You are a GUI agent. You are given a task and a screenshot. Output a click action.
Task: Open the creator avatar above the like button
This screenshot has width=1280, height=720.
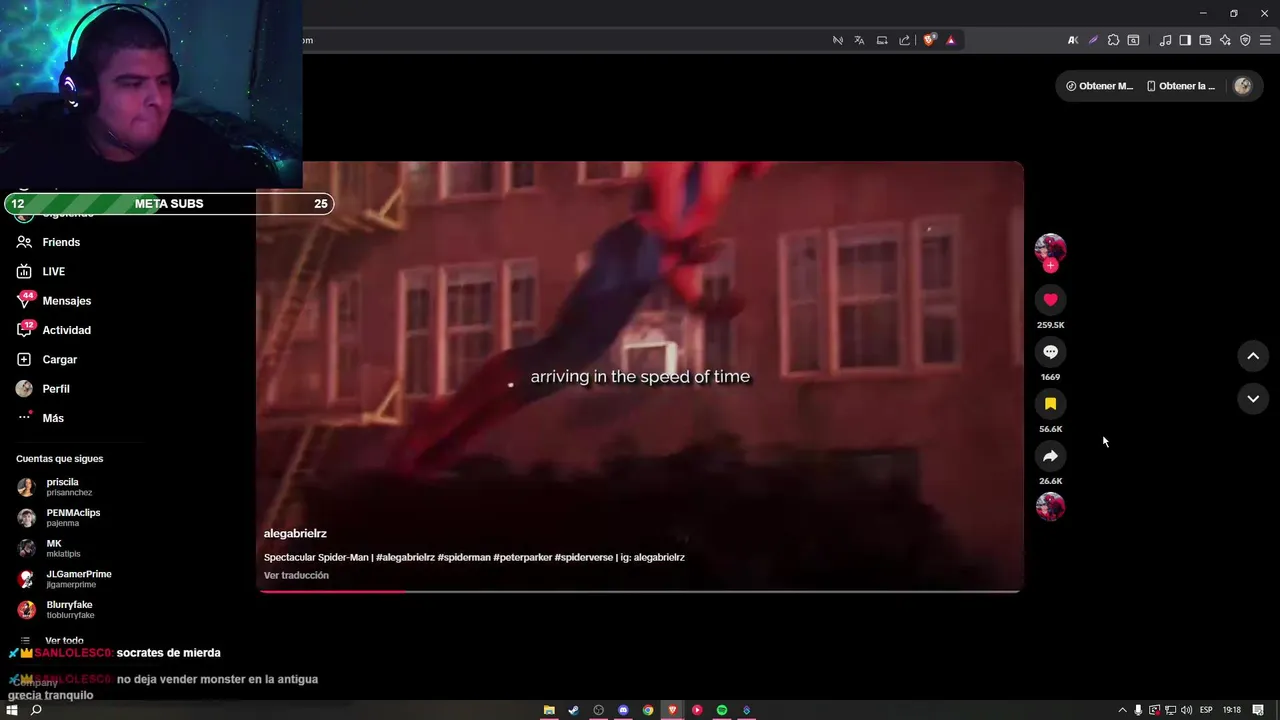1050,248
